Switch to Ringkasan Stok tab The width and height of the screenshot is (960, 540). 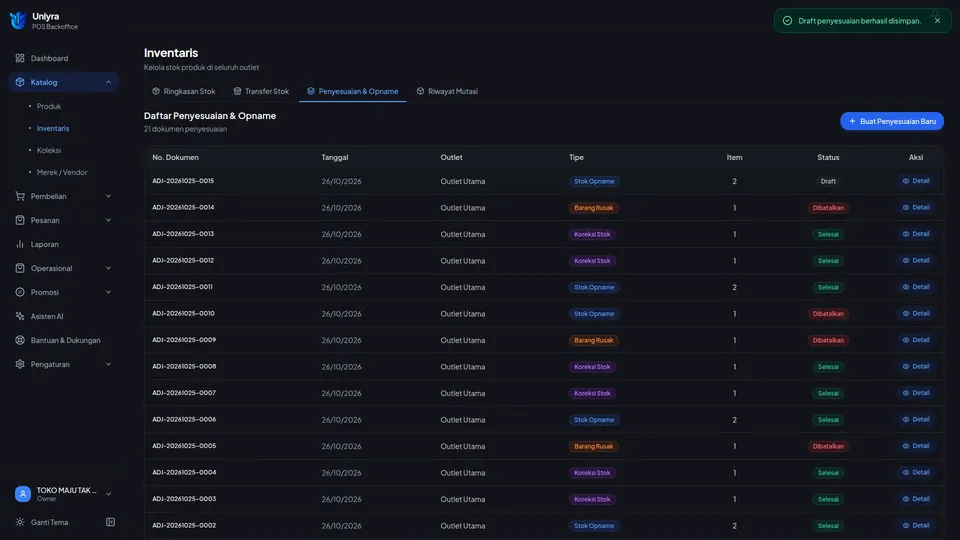[184, 91]
